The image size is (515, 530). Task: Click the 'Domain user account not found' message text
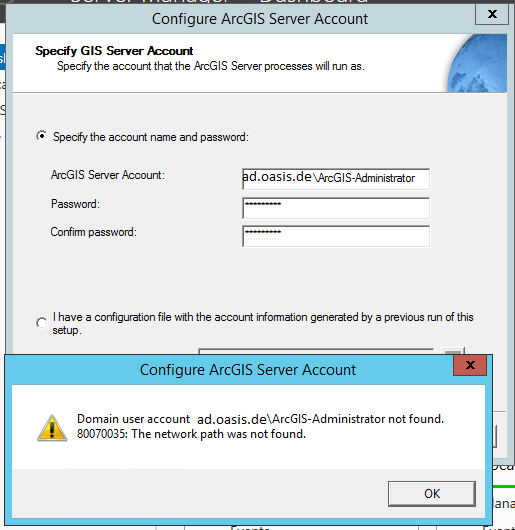point(260,419)
